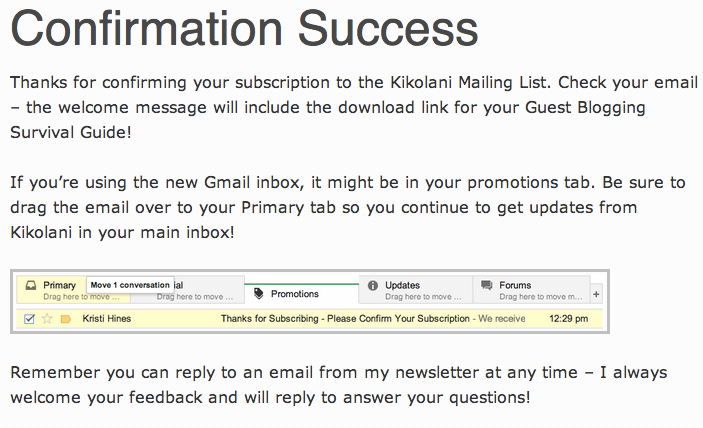Open the Promotions tab
Screen dimensions: 703x428
coord(294,294)
